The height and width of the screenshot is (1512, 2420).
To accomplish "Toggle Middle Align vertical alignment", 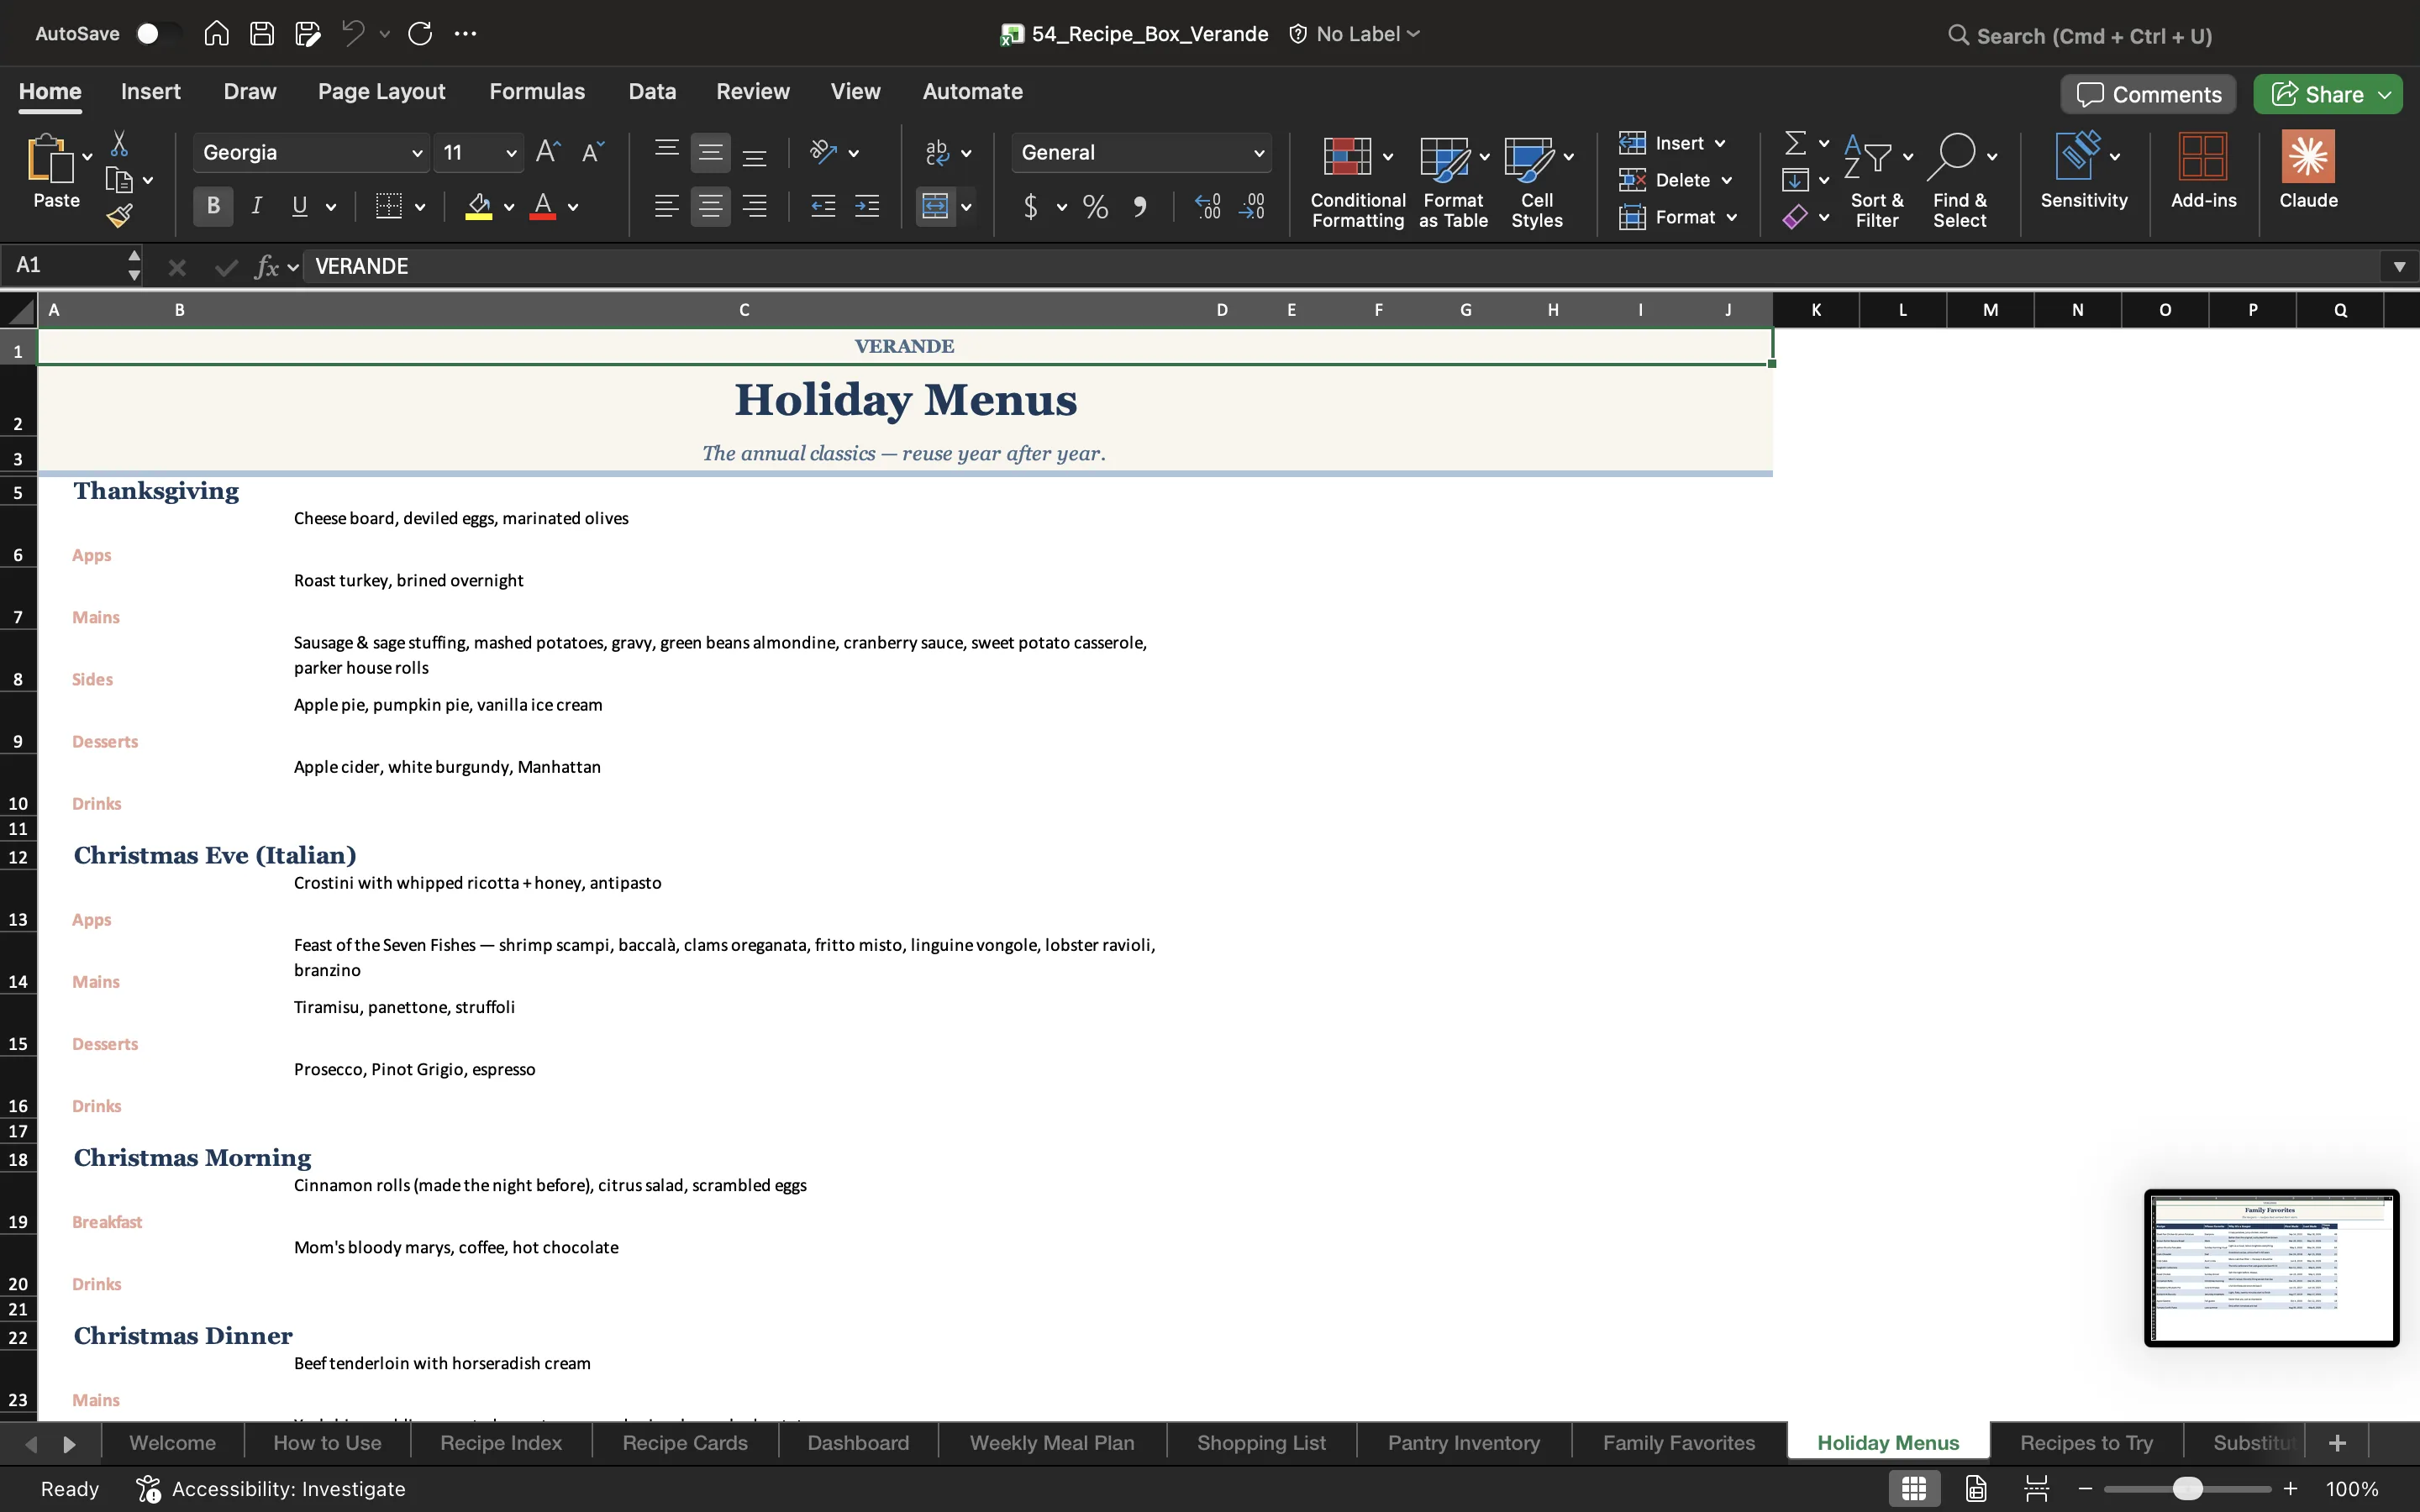I will click(710, 153).
